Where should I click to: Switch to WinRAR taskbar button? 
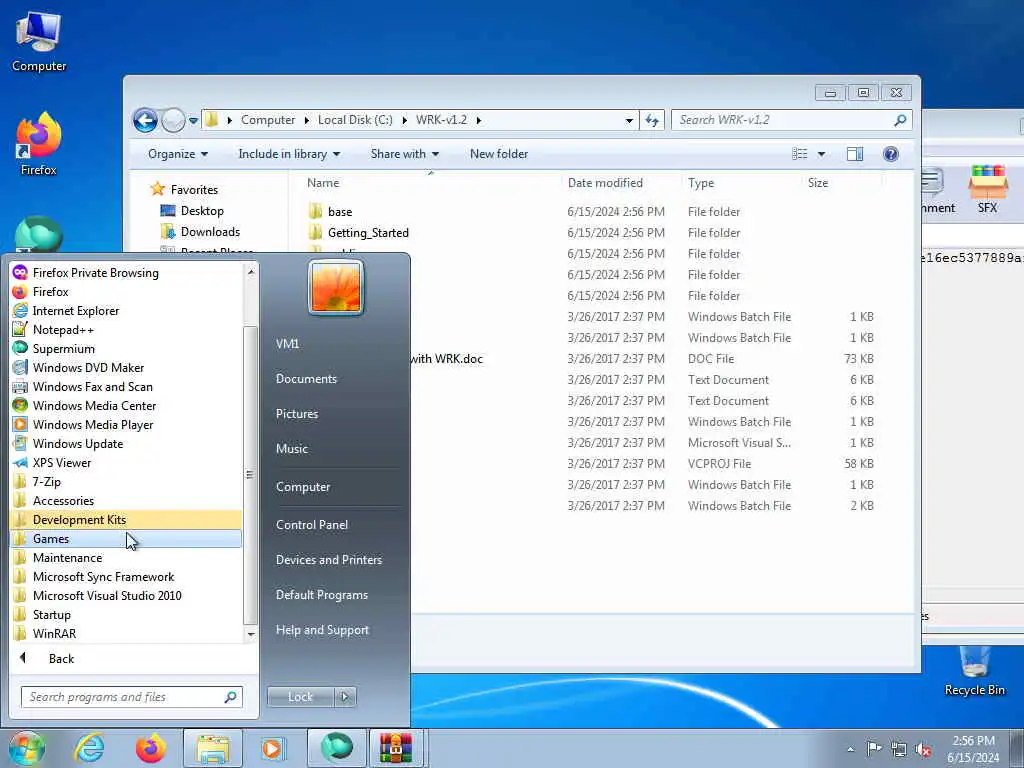pos(396,748)
